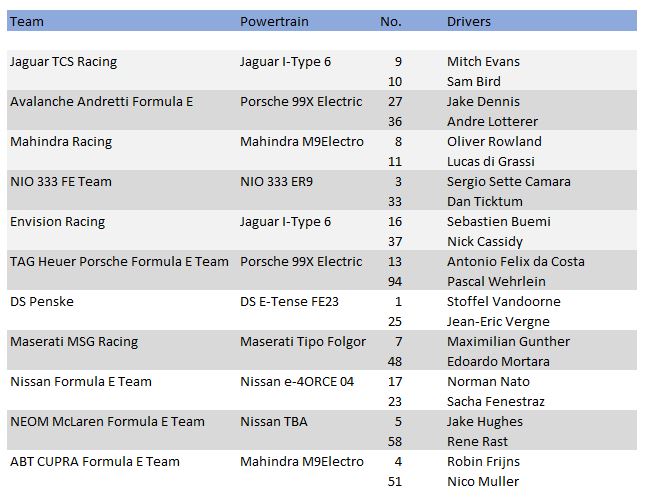Click the No. column header
Screen dimensions: 649x503
(391, 21)
